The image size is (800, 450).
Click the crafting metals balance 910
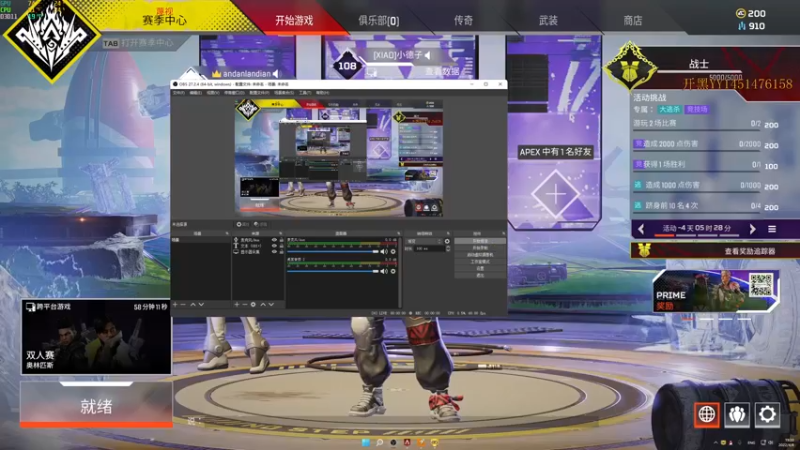point(751,26)
